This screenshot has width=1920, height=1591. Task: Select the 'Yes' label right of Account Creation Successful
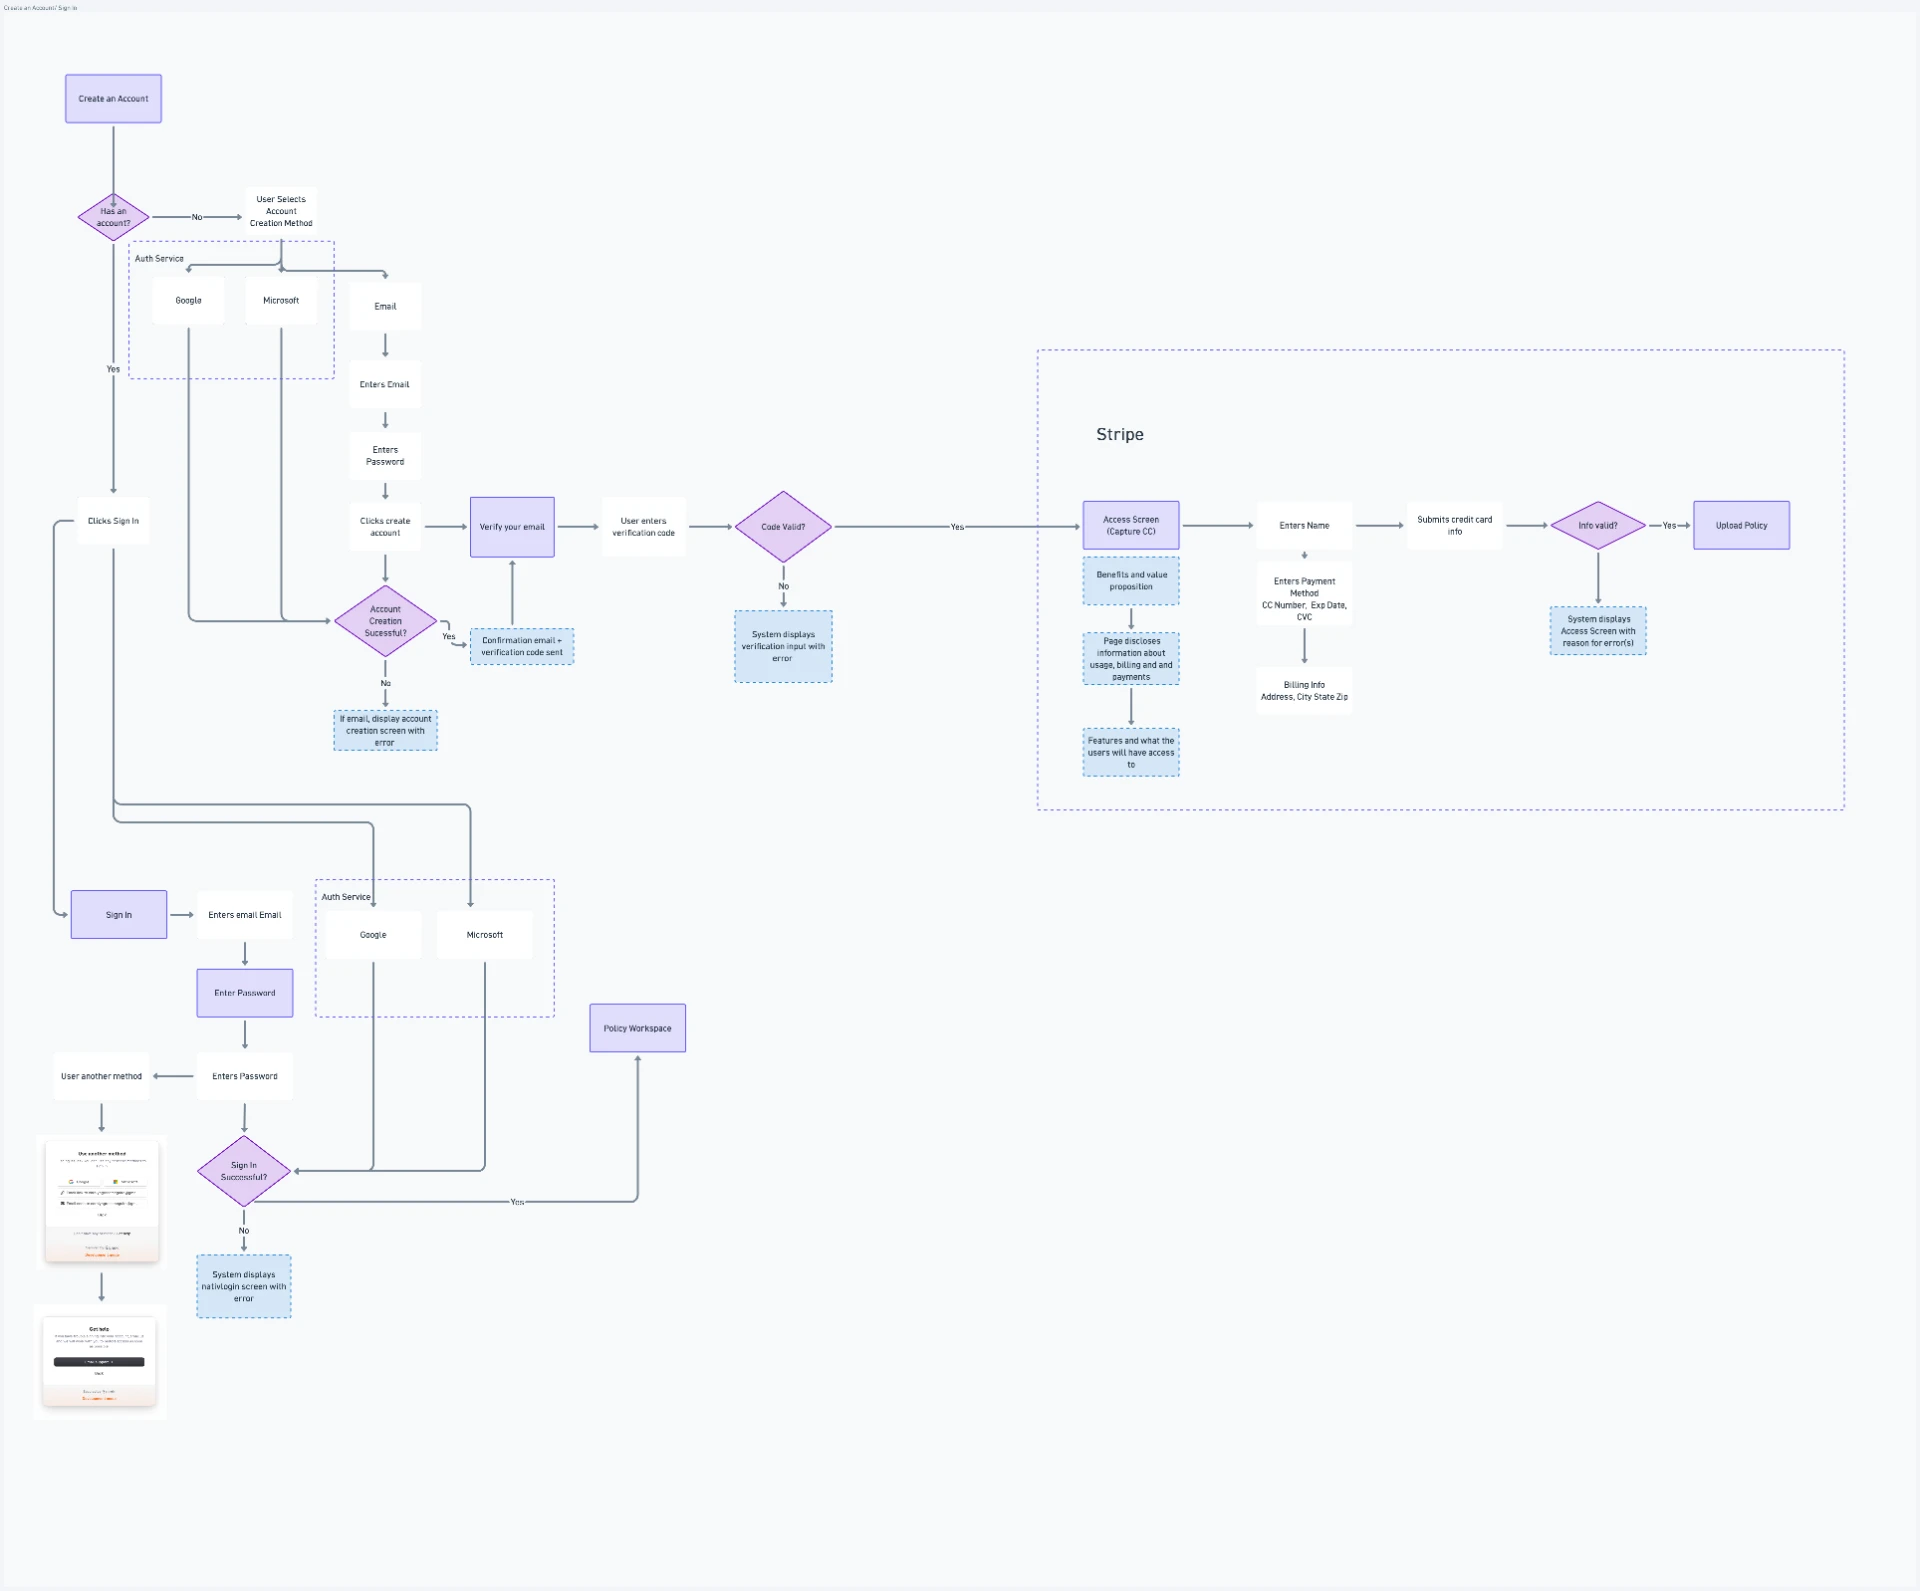tap(449, 637)
